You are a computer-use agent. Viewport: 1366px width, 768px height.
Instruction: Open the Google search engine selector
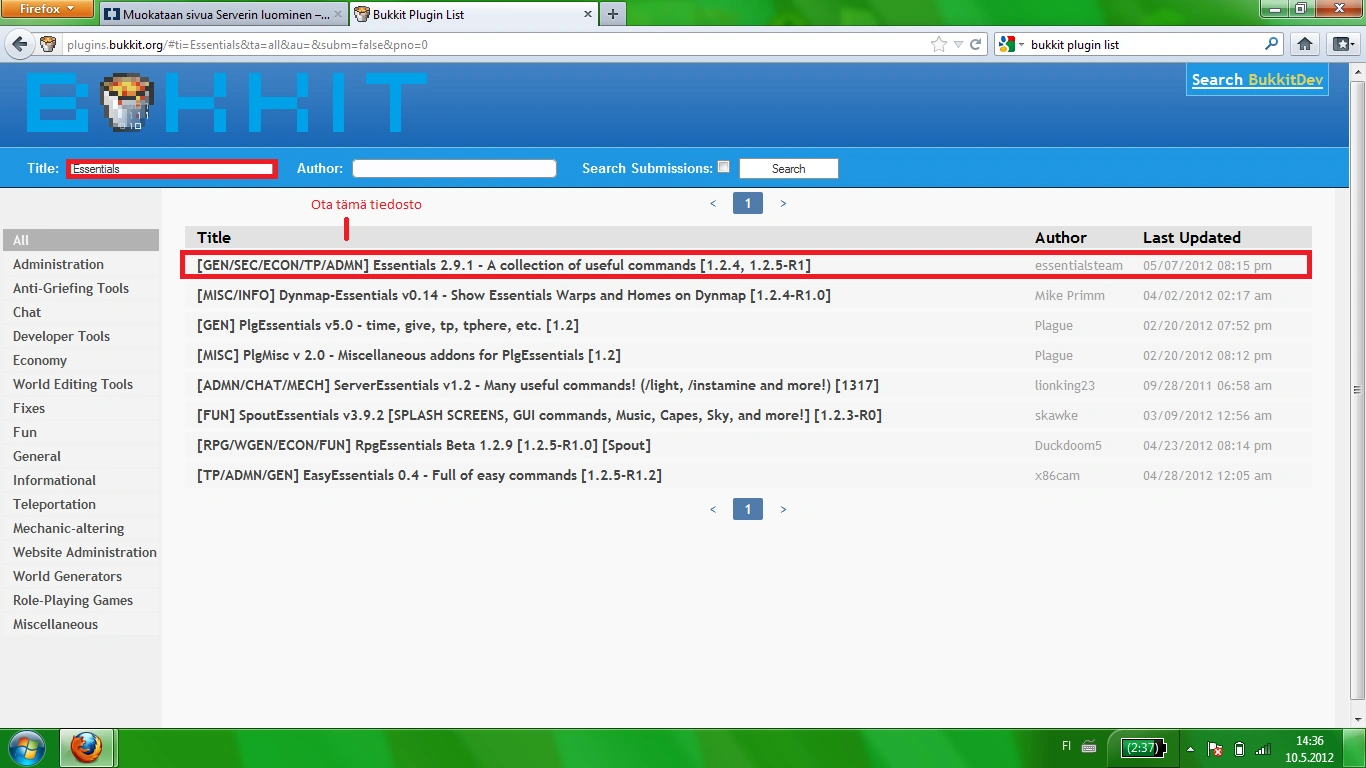[1009, 45]
